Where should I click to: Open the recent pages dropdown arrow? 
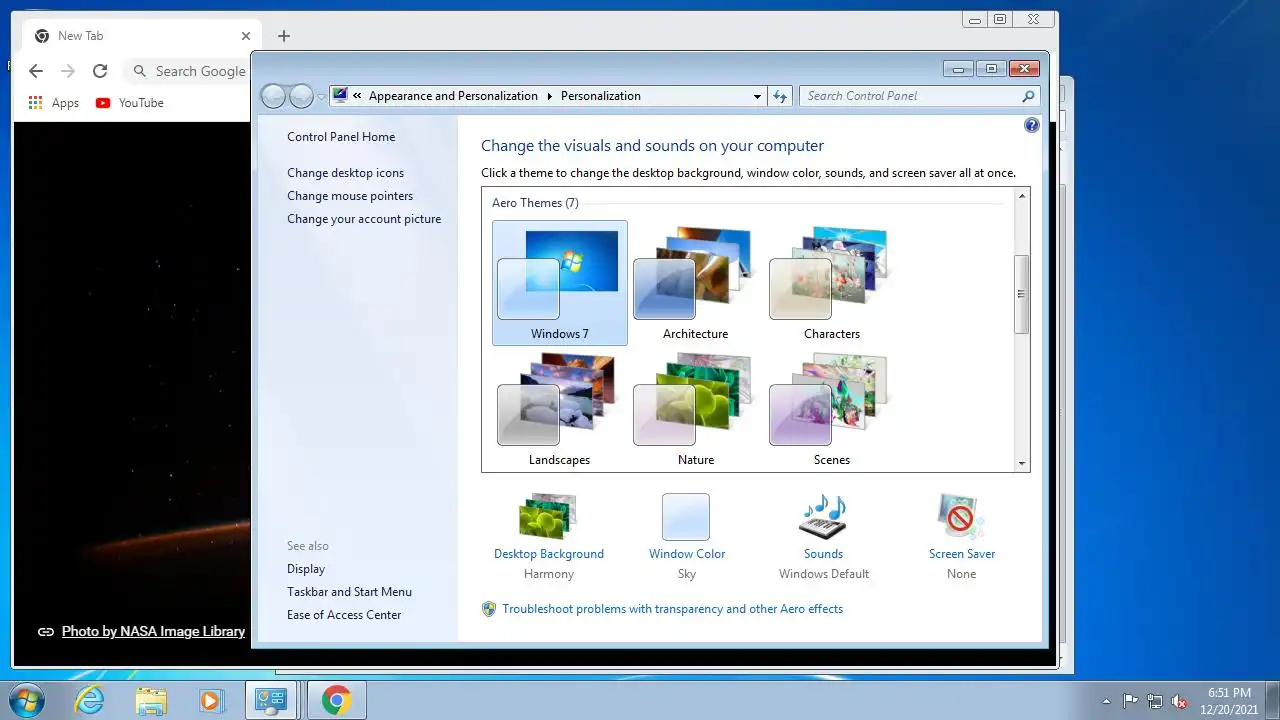[x=321, y=97]
